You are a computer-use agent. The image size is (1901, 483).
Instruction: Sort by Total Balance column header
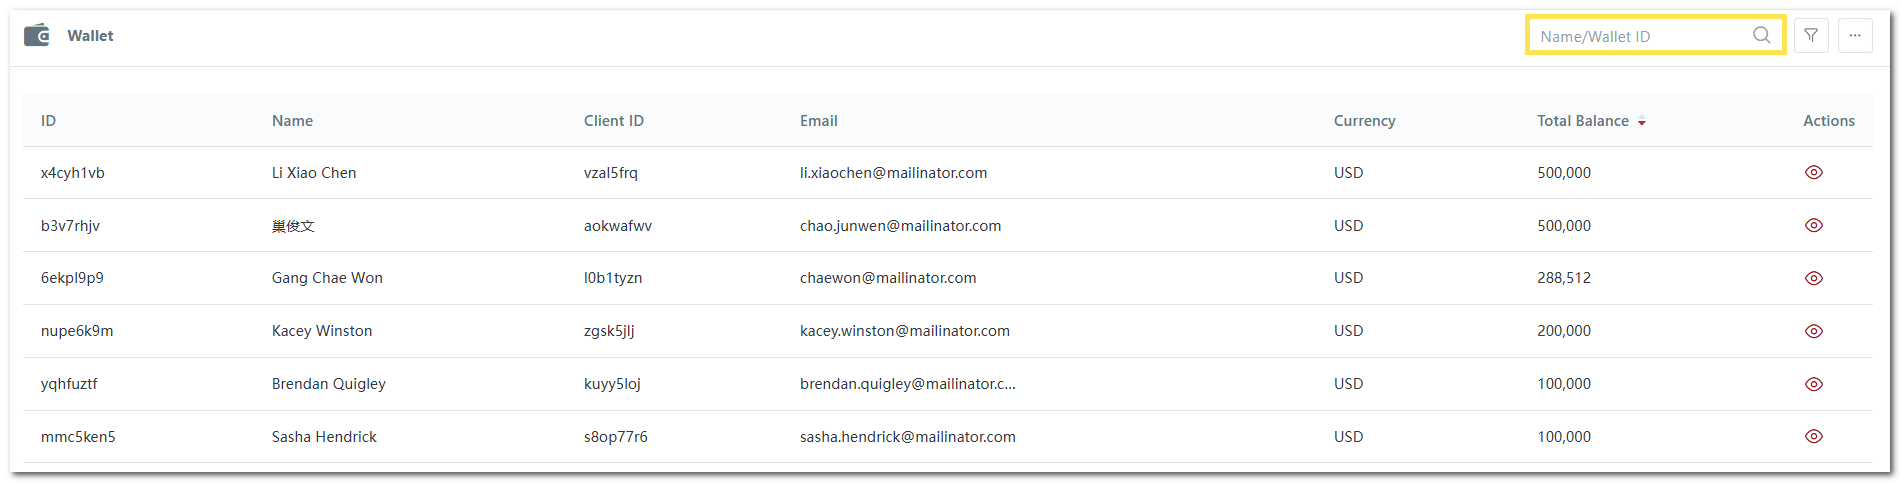(1582, 121)
